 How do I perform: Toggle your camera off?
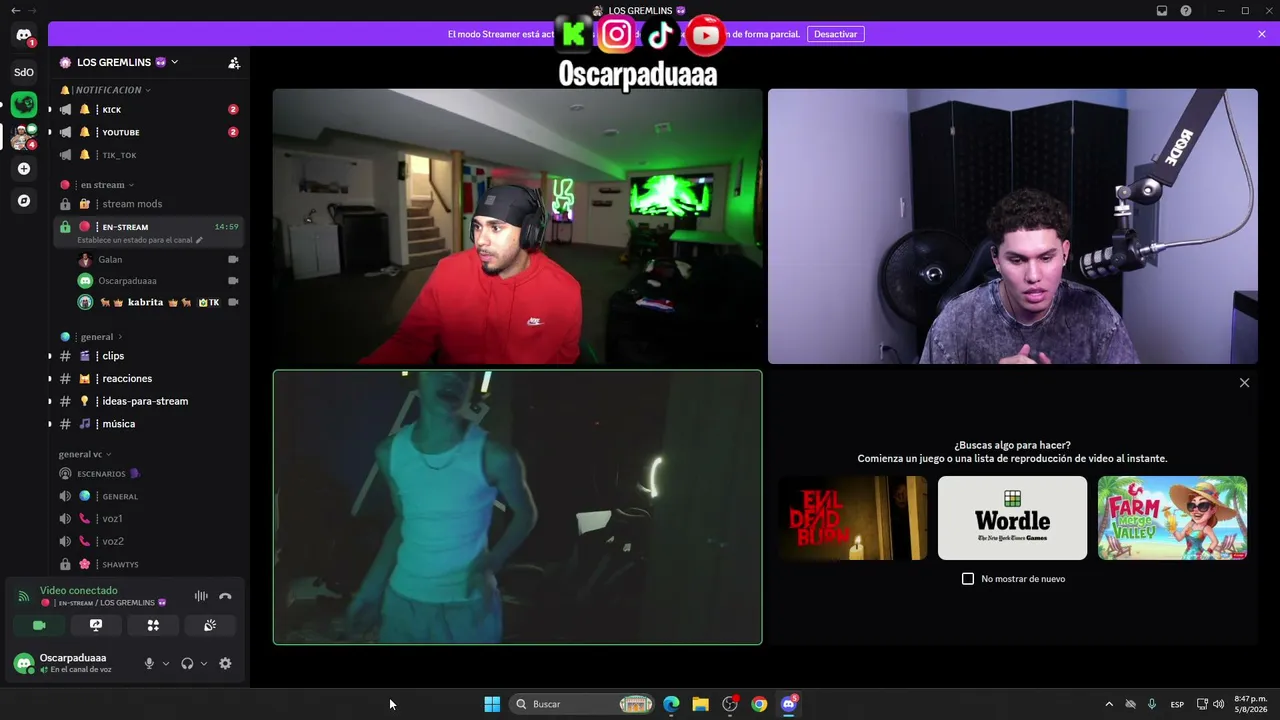point(39,625)
